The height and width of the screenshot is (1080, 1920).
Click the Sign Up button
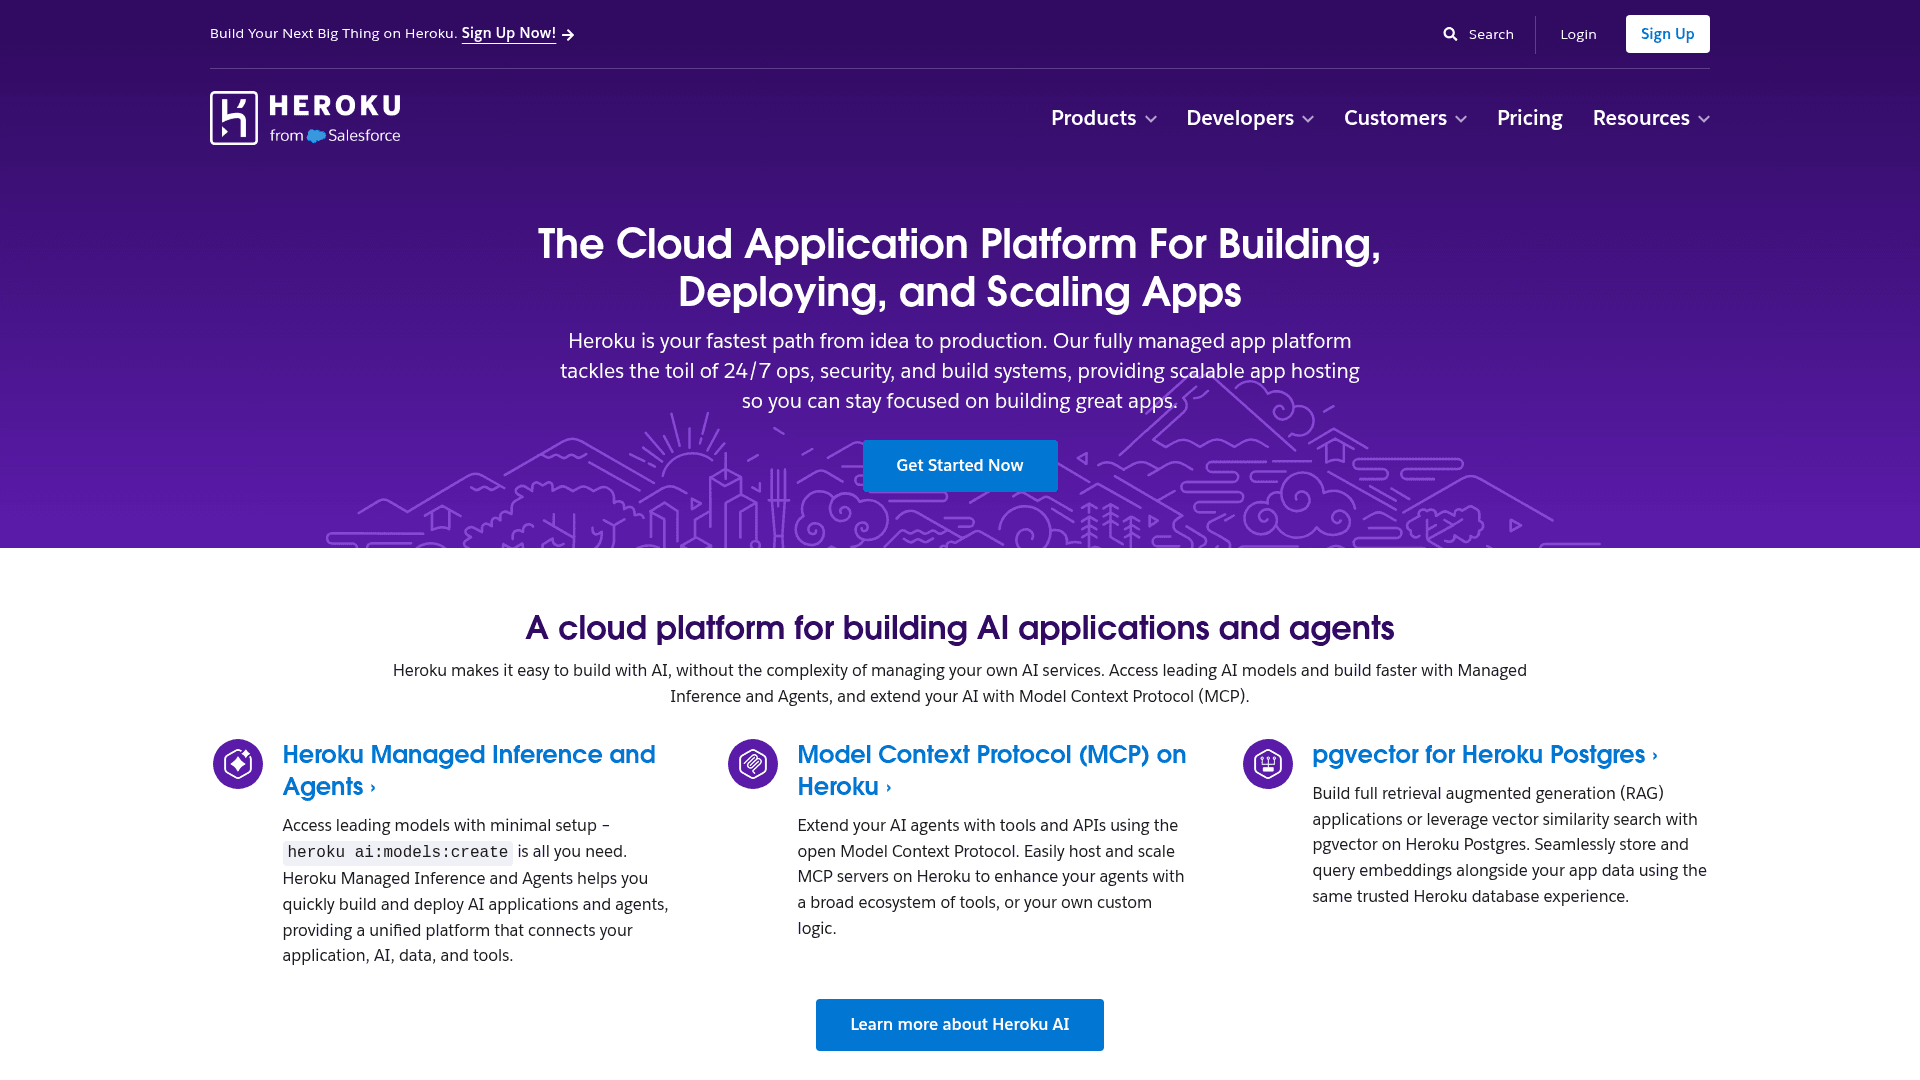[x=1667, y=34]
